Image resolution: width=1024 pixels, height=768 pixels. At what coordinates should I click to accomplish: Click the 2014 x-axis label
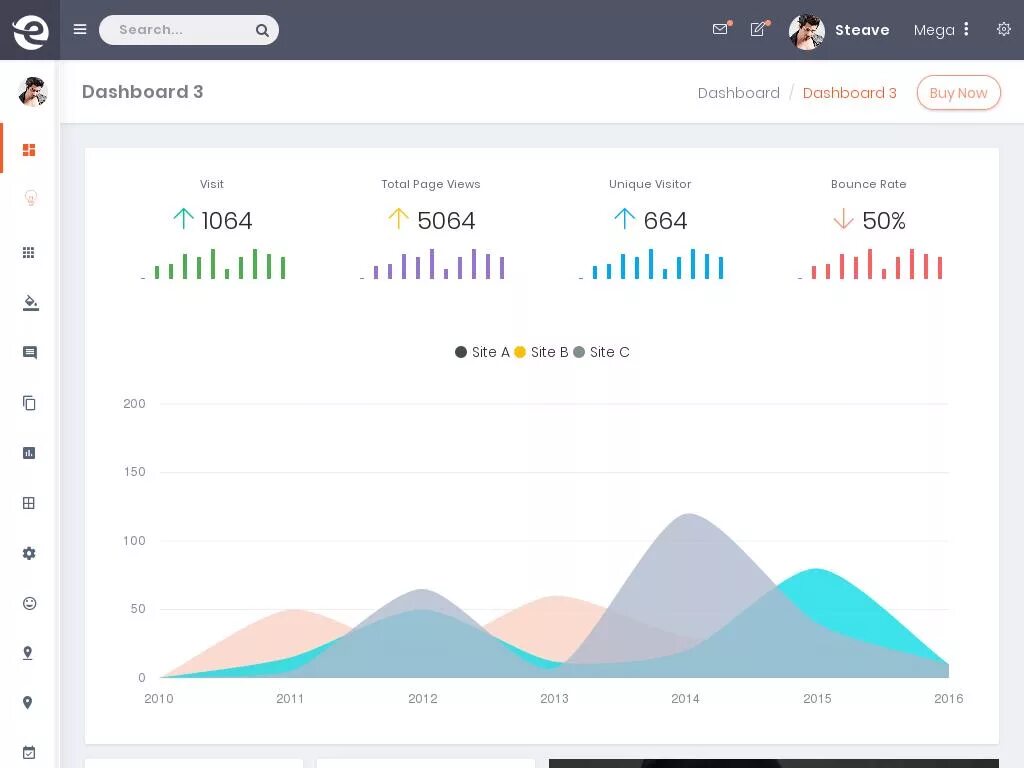pos(685,699)
